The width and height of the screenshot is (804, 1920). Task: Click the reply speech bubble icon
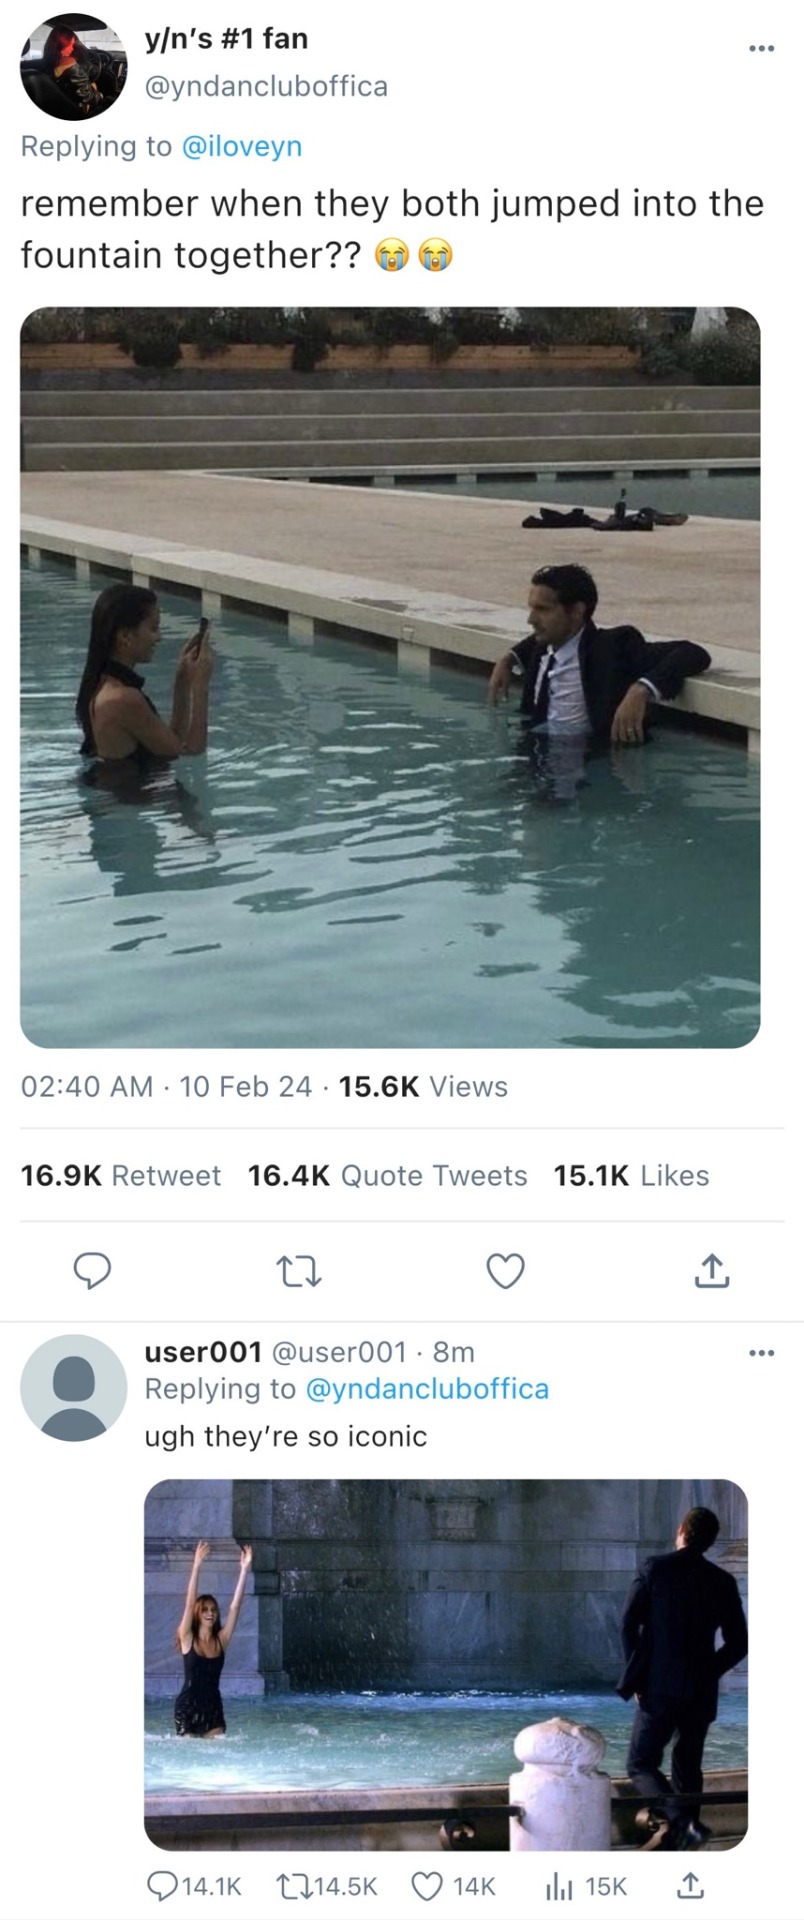(x=92, y=1270)
